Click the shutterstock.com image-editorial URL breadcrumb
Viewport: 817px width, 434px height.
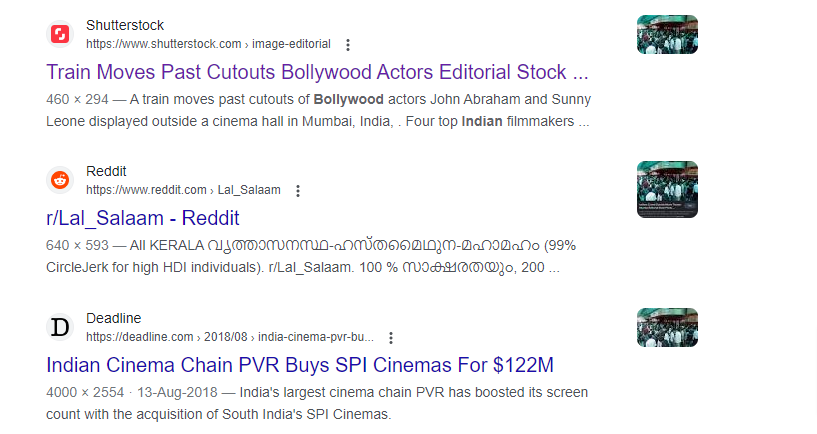point(208,44)
